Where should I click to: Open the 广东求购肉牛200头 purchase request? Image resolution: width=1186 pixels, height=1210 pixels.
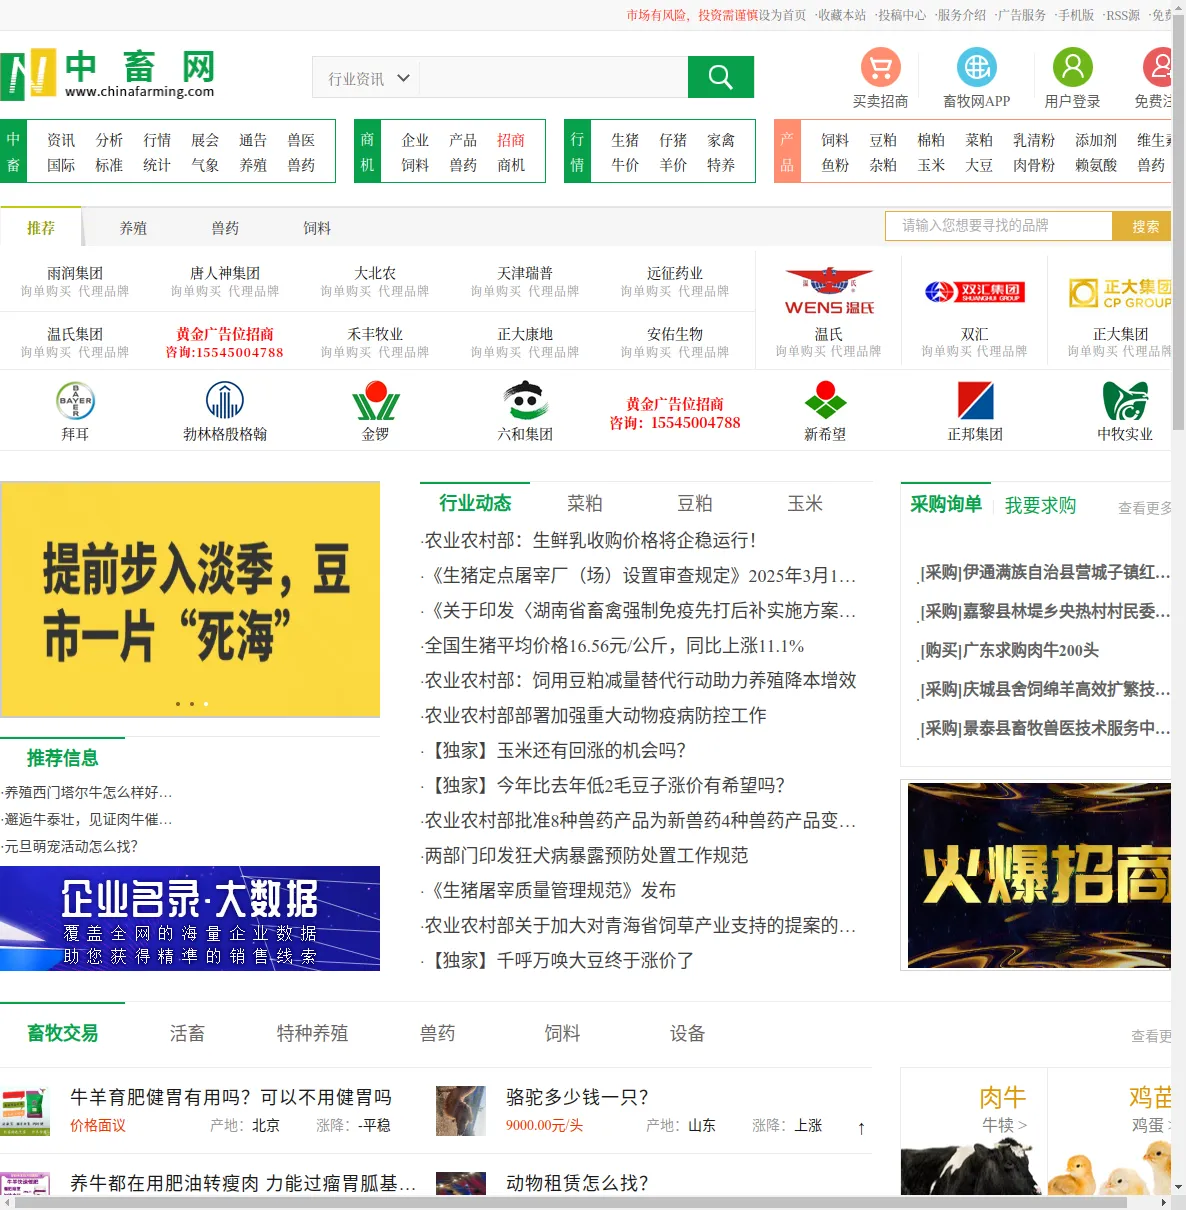click(x=1009, y=650)
